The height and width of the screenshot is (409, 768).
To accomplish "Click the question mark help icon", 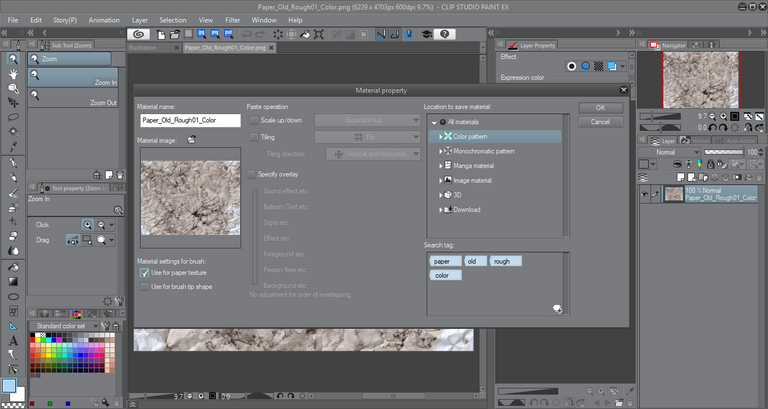I will (444, 34).
